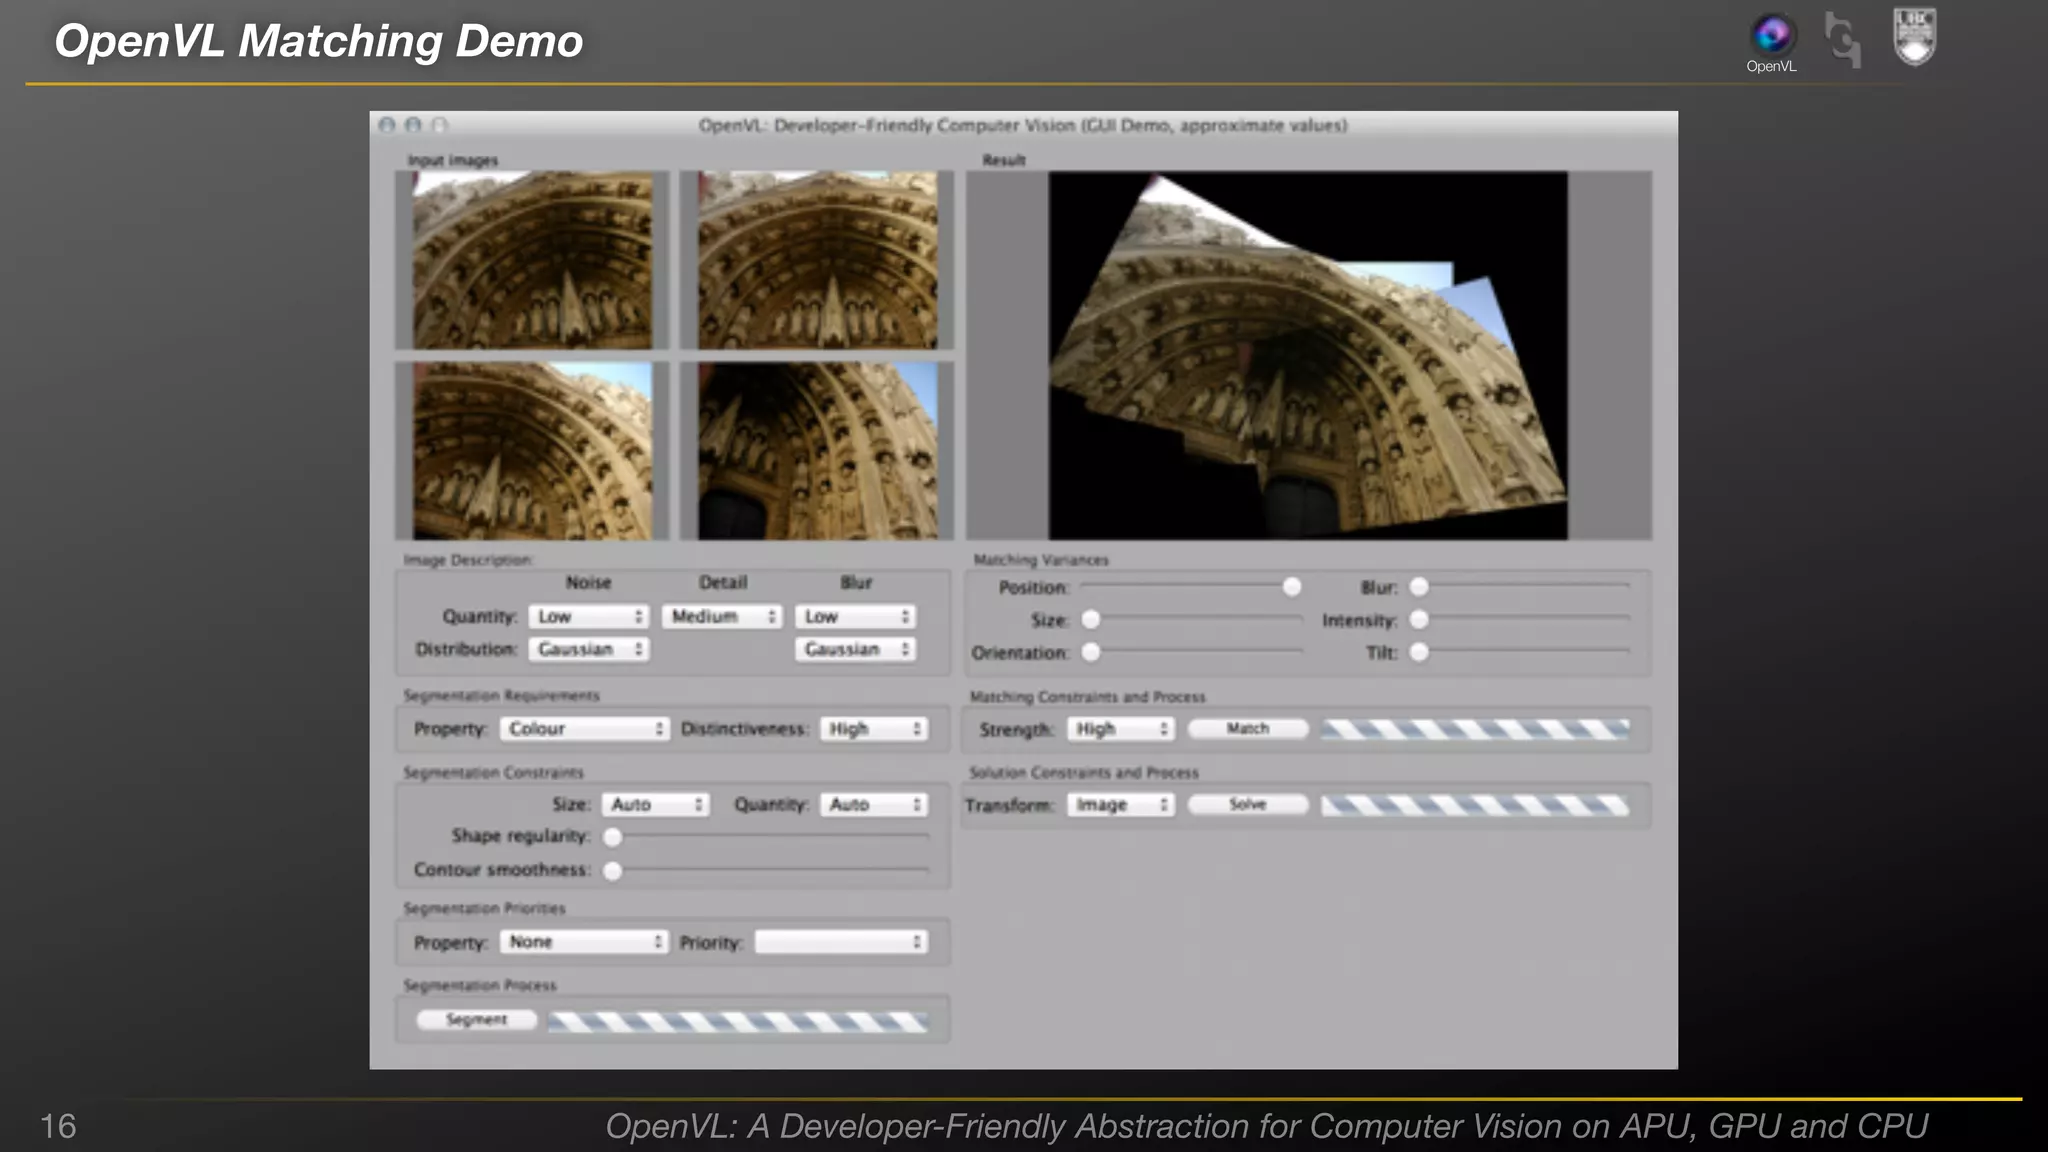
Task: Open the Segmentation Requirements Property Colour dropdown
Action: [x=584, y=729]
